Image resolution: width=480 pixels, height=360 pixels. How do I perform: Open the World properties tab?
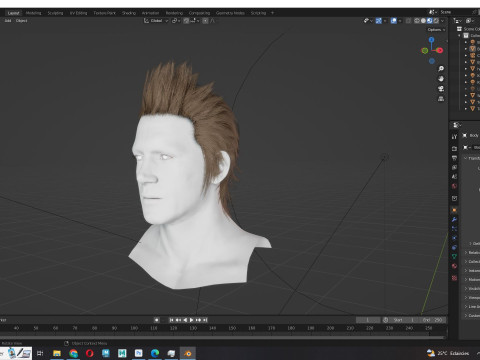(x=454, y=186)
